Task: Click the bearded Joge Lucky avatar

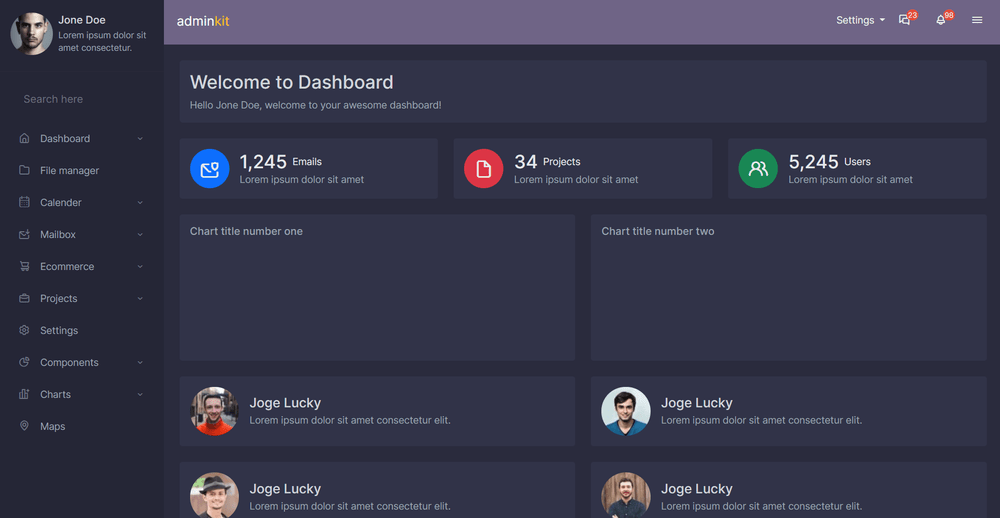Action: point(626,495)
